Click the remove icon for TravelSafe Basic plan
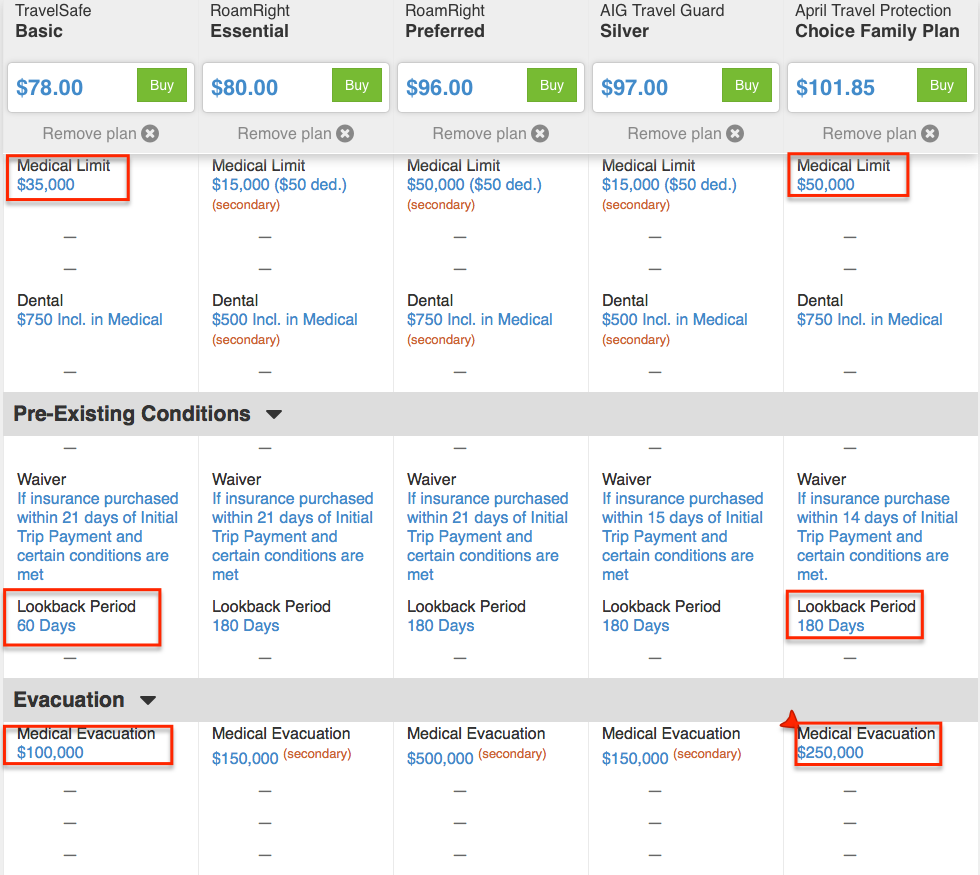This screenshot has width=980, height=875. [150, 133]
